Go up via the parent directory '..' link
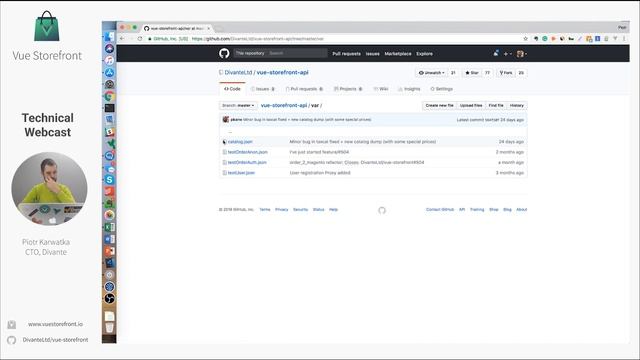Screen dimensions: 640x360 point(230,131)
